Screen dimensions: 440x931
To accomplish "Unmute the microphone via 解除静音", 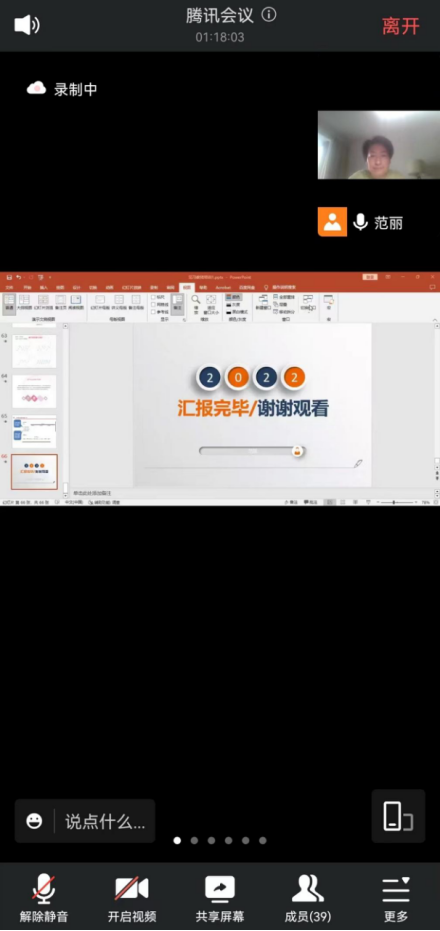I will pyautogui.click(x=43, y=900).
